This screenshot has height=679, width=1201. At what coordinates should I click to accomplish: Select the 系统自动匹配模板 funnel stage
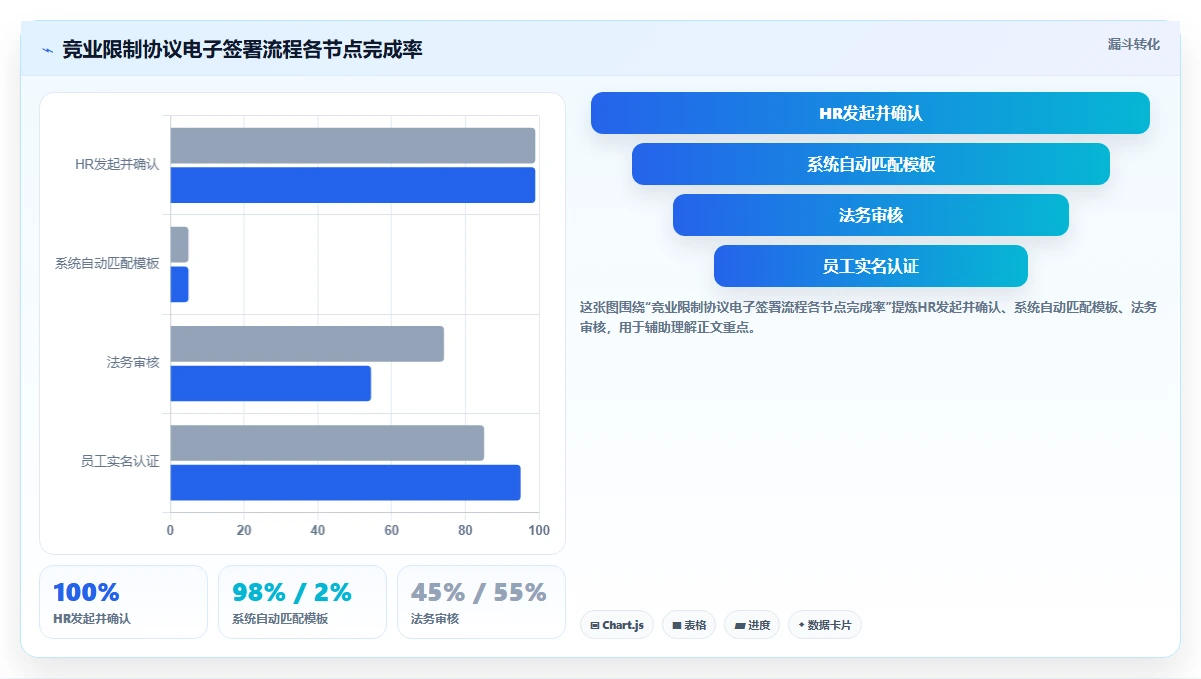[x=870, y=164]
